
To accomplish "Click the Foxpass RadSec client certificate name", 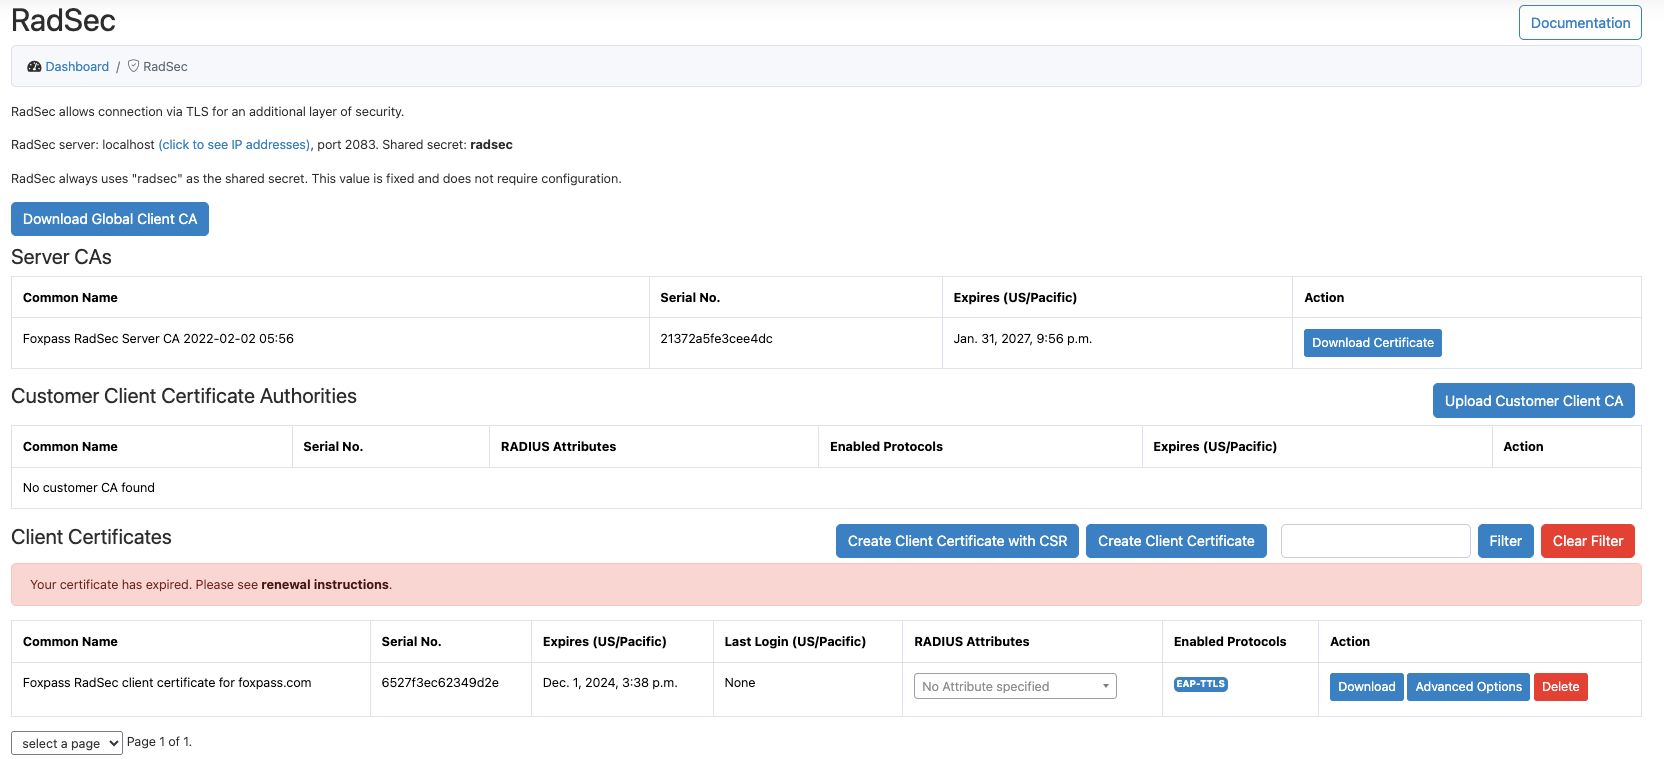I will tap(167, 683).
